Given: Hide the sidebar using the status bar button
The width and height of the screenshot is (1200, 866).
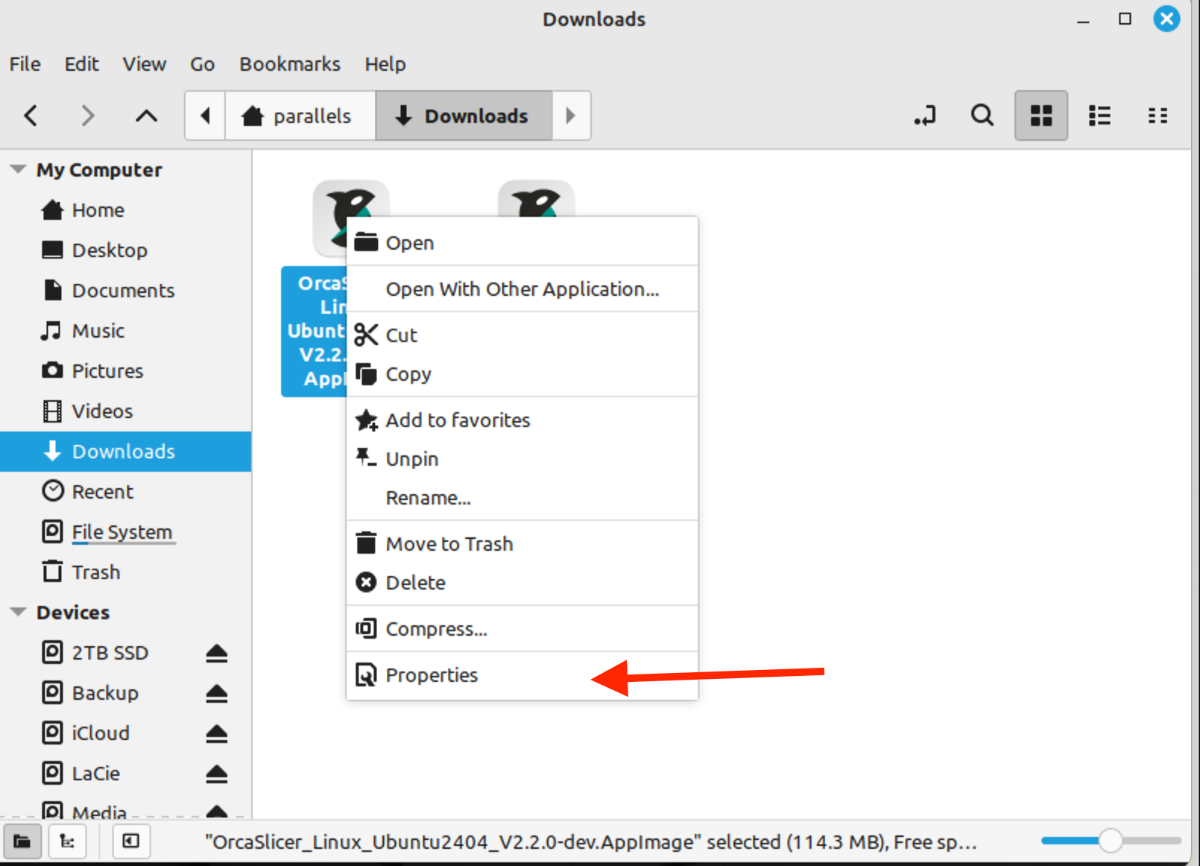Looking at the screenshot, I should pyautogui.click(x=130, y=842).
